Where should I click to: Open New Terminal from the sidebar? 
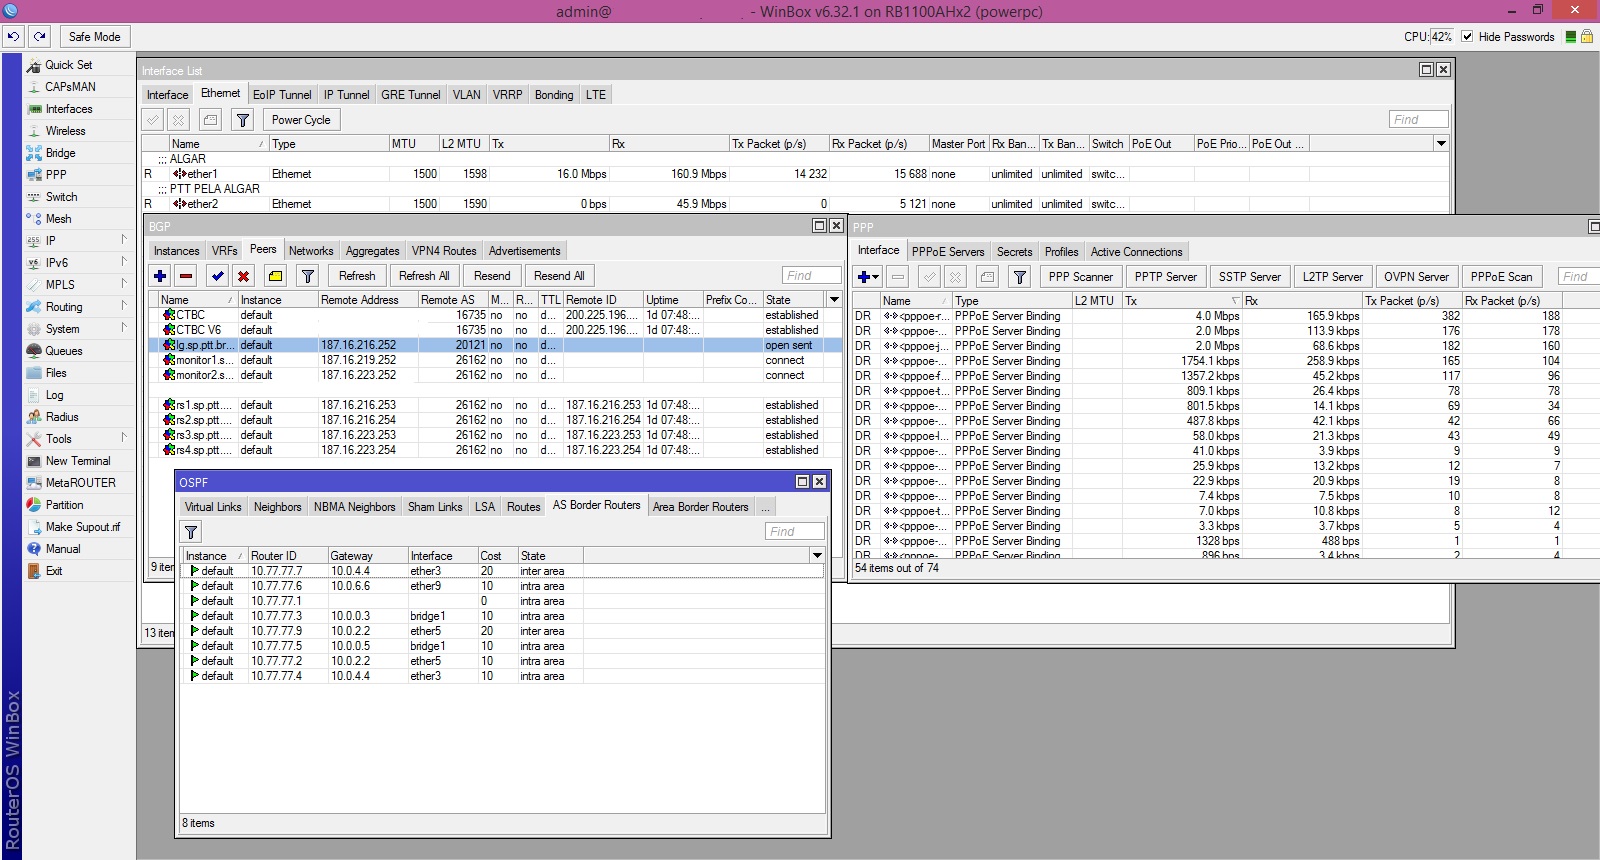pyautogui.click(x=77, y=461)
